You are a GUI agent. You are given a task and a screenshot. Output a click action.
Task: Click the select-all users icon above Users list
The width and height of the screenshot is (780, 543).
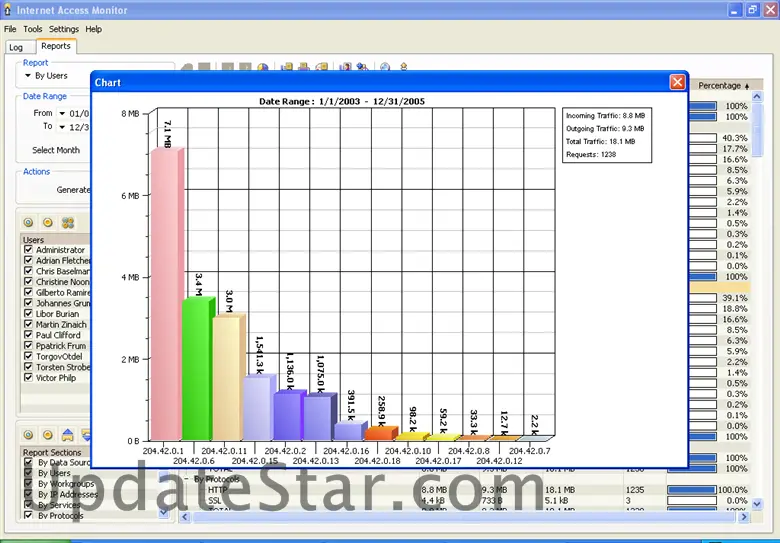click(28, 222)
